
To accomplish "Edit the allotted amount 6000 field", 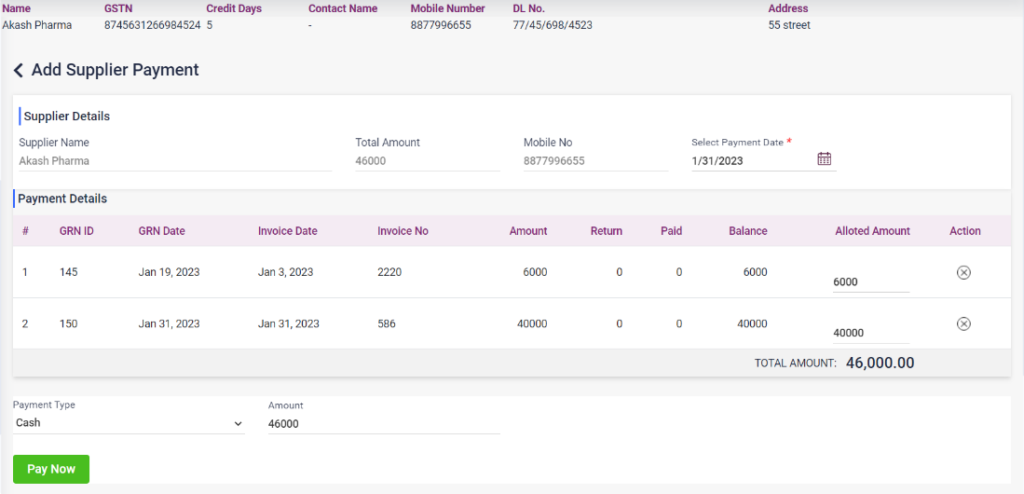I will 870,282.
